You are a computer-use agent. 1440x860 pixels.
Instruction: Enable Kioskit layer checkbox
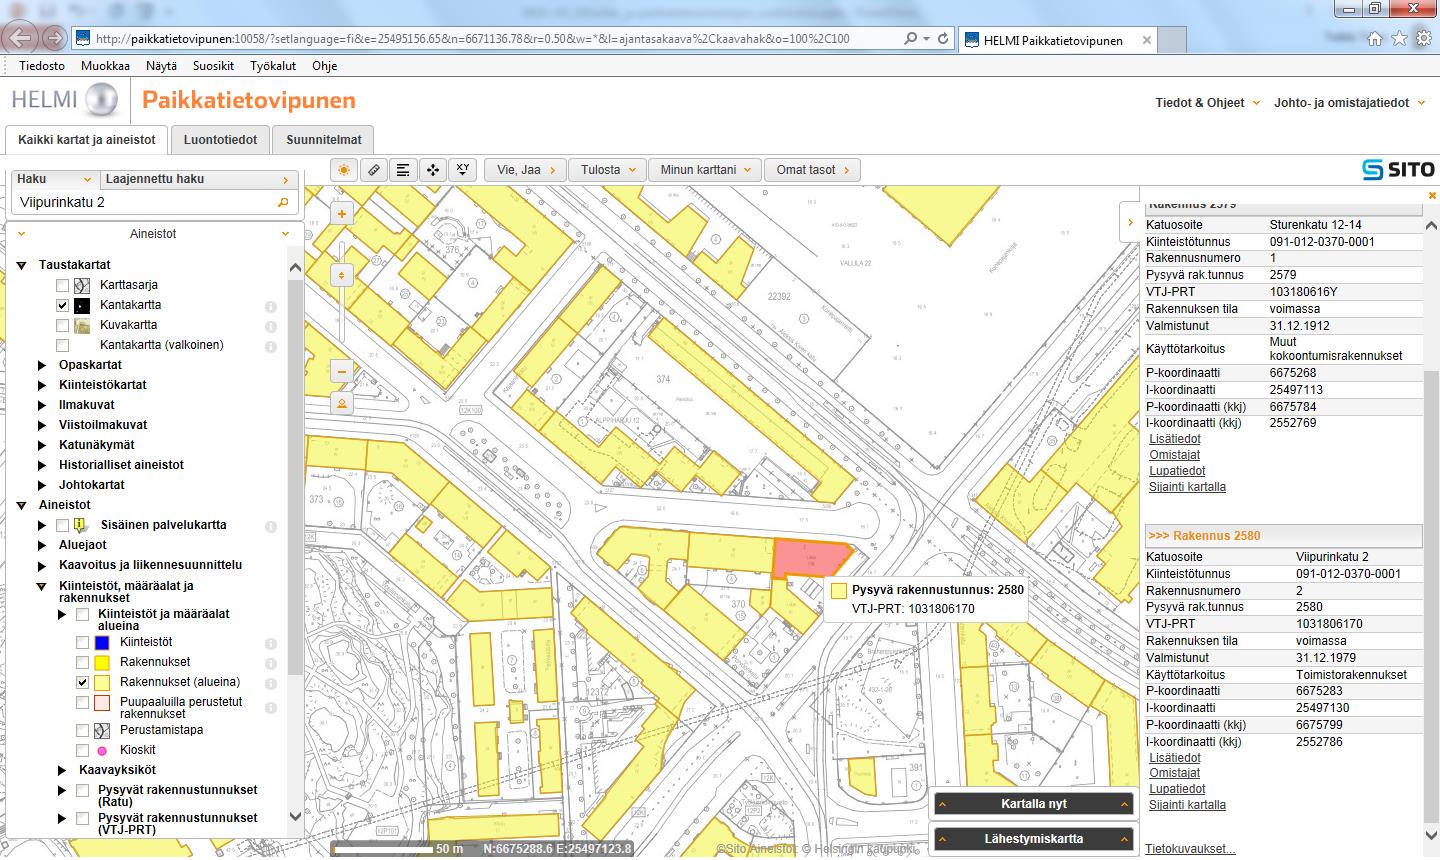coord(83,750)
